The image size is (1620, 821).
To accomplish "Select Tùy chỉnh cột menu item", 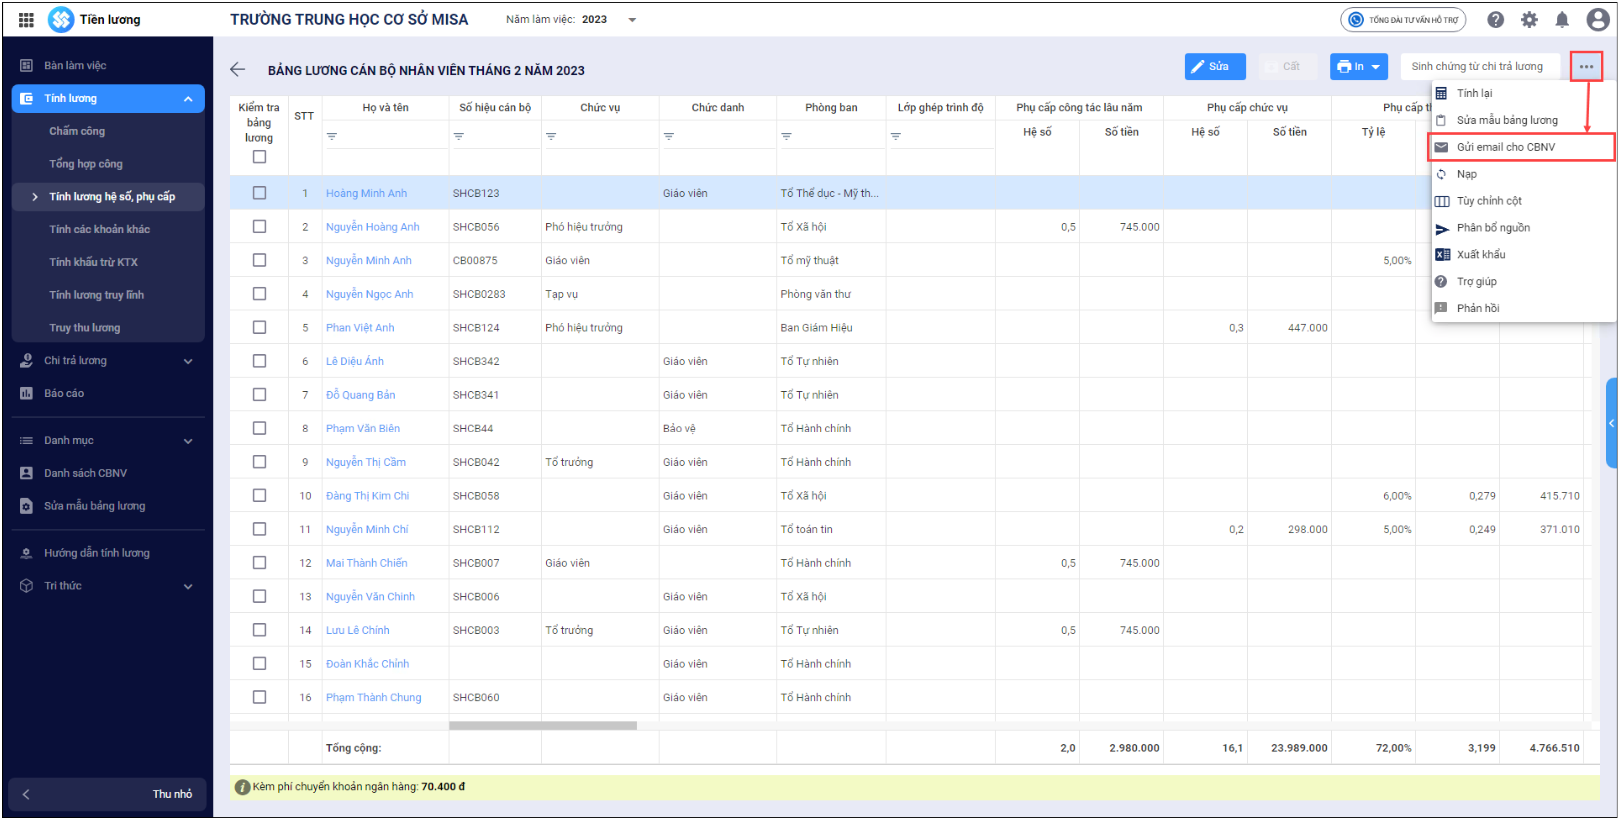I will pos(1523,201).
